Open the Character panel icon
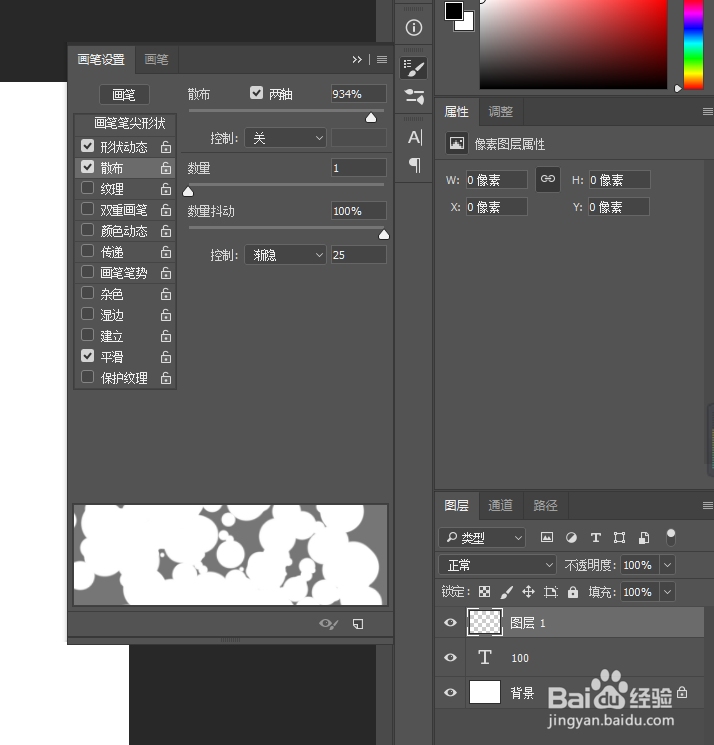Image resolution: width=714 pixels, height=745 pixels. click(414, 138)
